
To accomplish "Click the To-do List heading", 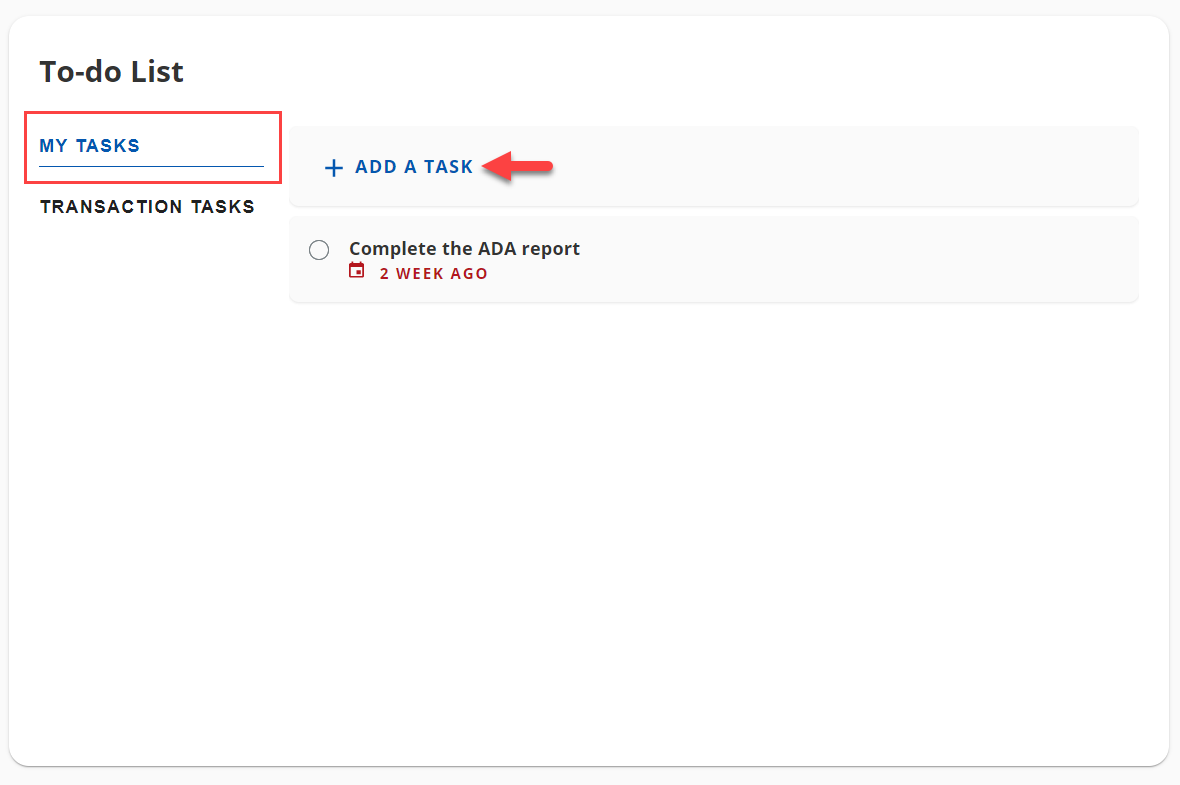I will tap(111, 71).
